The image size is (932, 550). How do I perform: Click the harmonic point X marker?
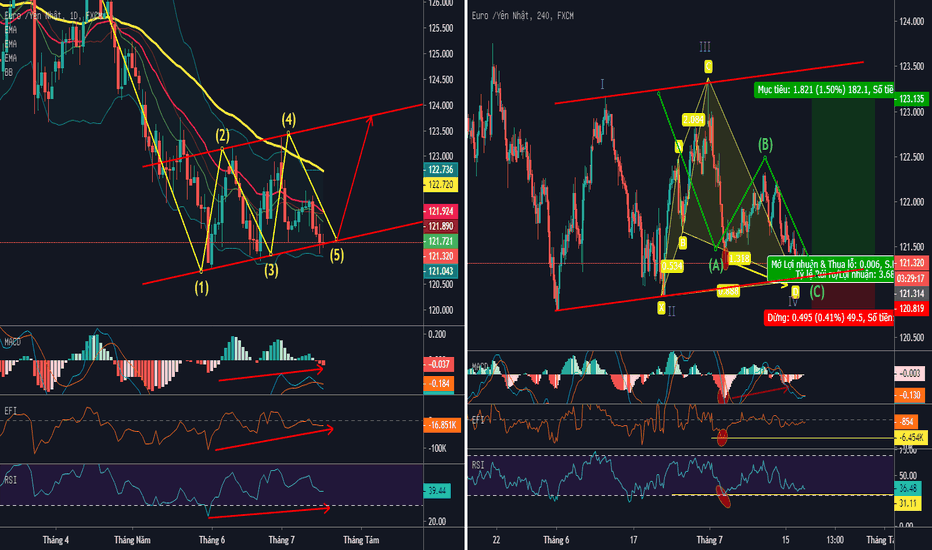tap(661, 307)
